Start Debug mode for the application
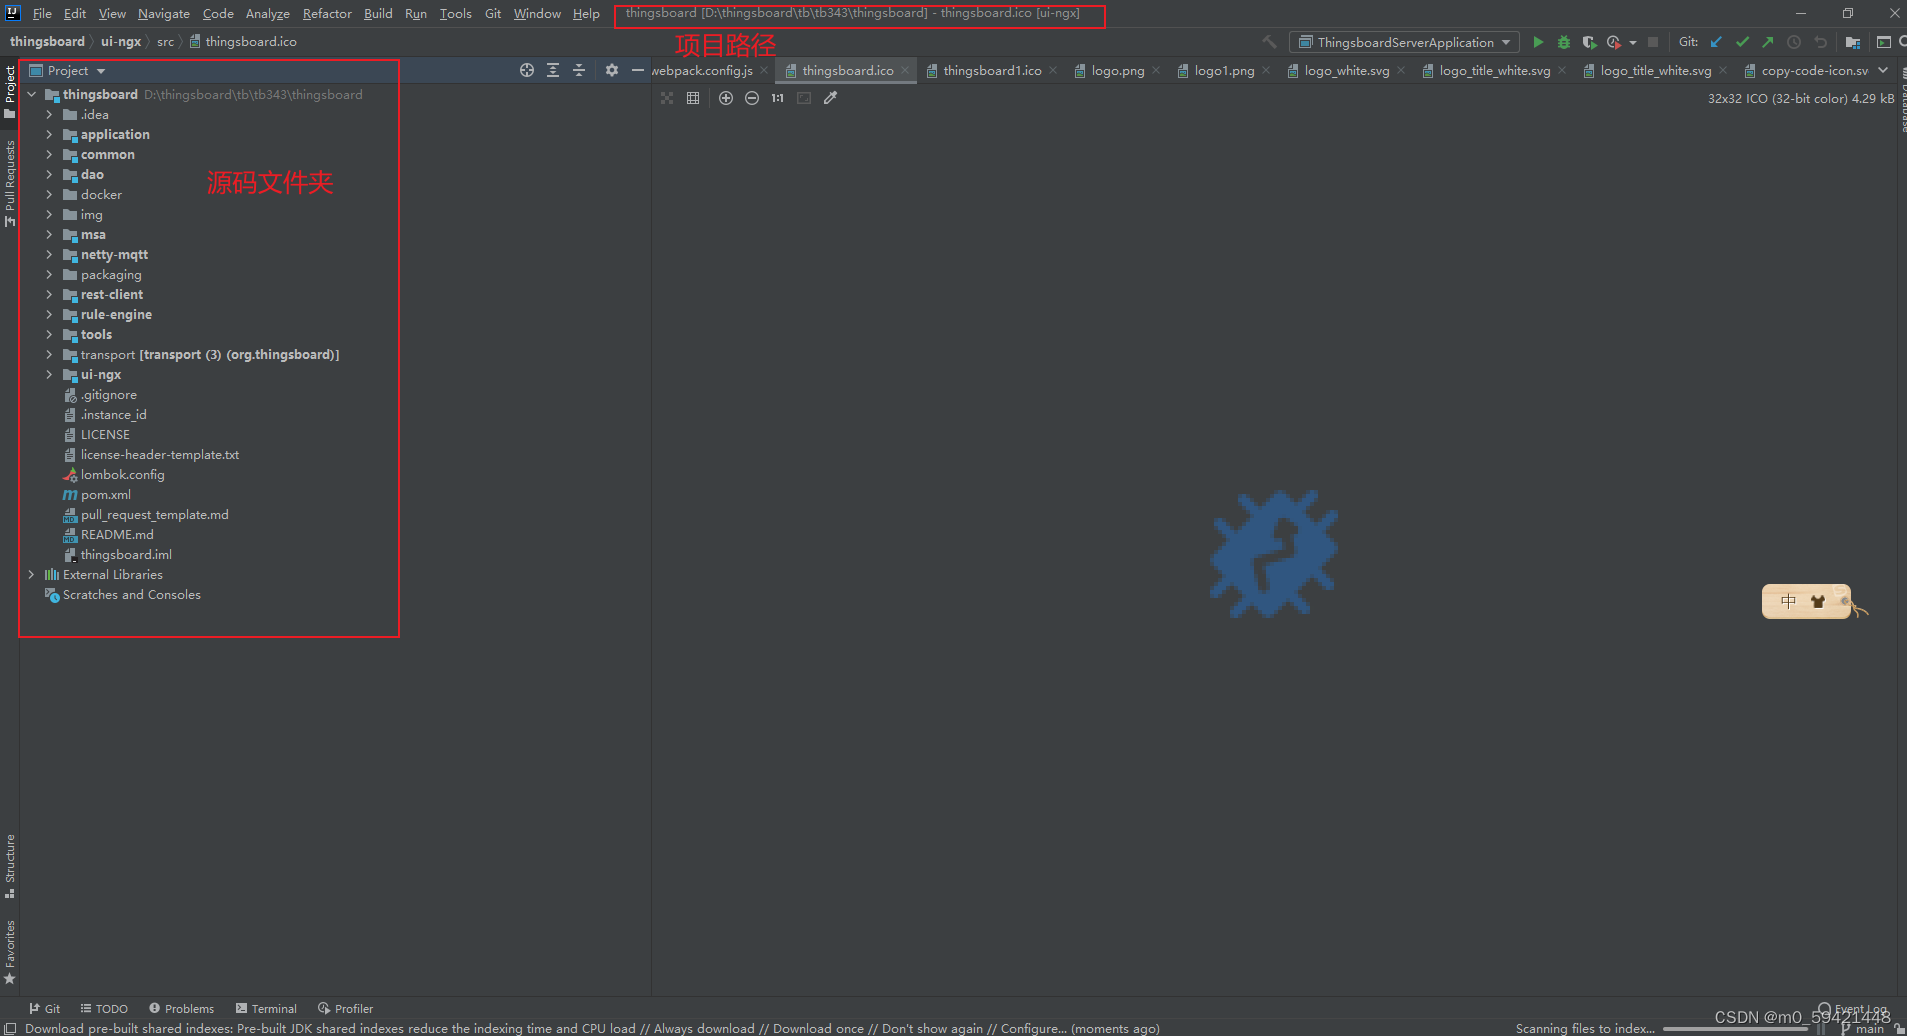This screenshot has height=1036, width=1907. click(x=1564, y=42)
